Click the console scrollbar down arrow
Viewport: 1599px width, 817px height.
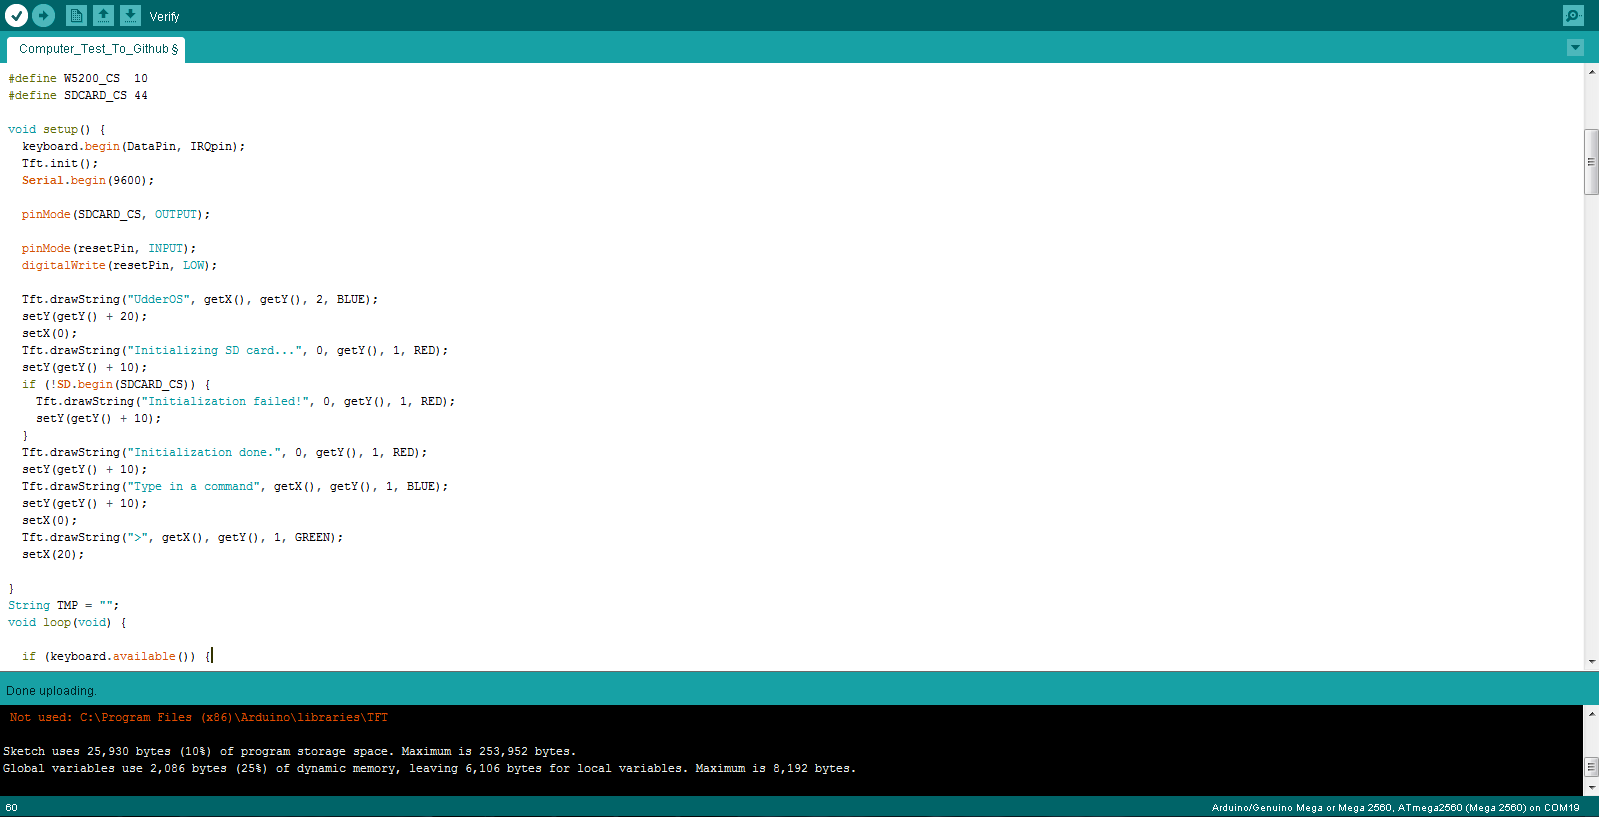point(1591,788)
